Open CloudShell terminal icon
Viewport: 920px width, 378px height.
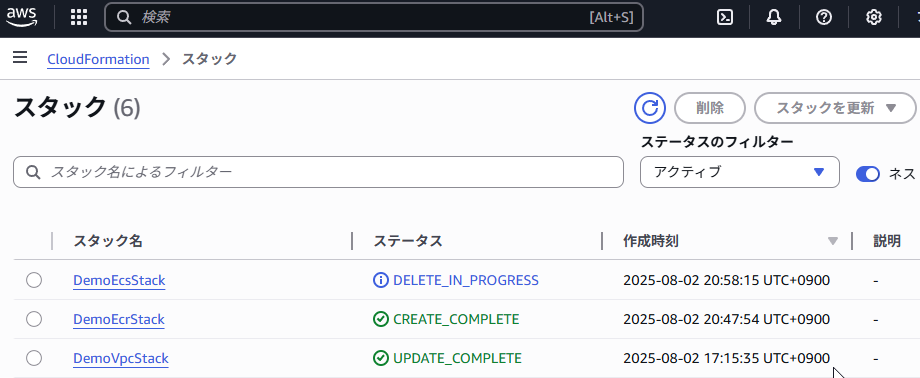pos(725,18)
